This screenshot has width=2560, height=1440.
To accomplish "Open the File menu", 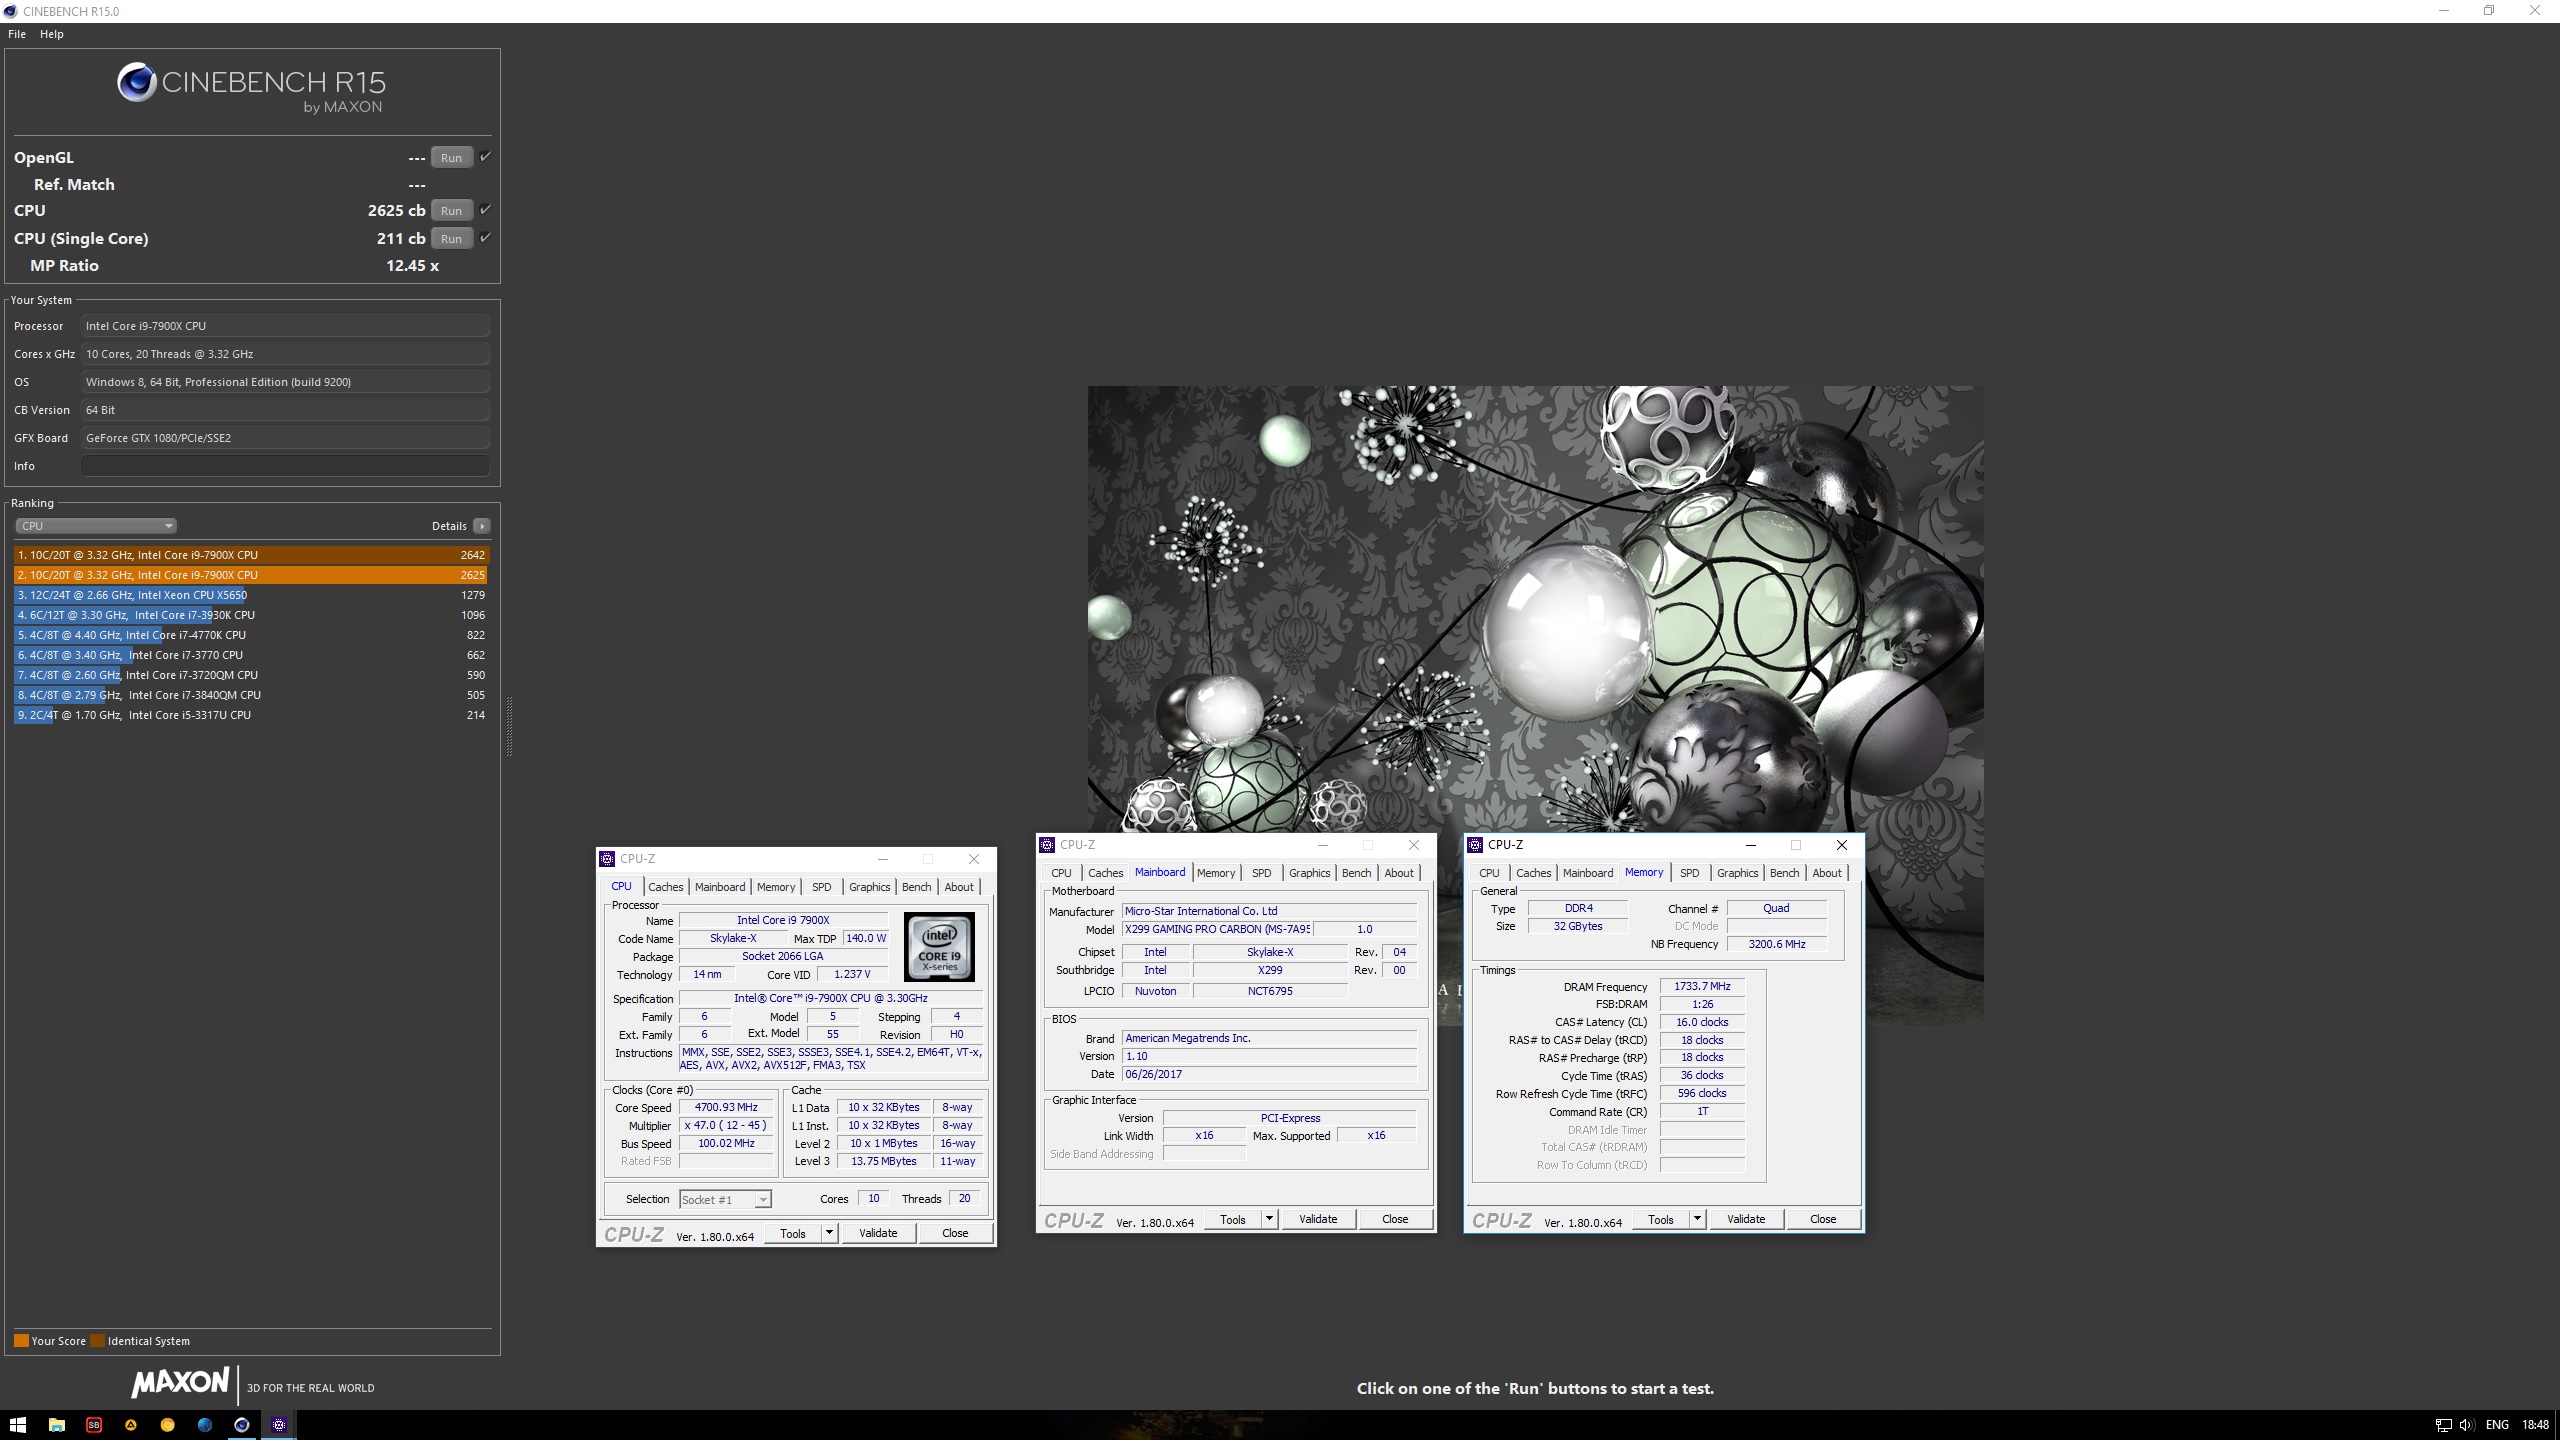I will click(x=17, y=34).
